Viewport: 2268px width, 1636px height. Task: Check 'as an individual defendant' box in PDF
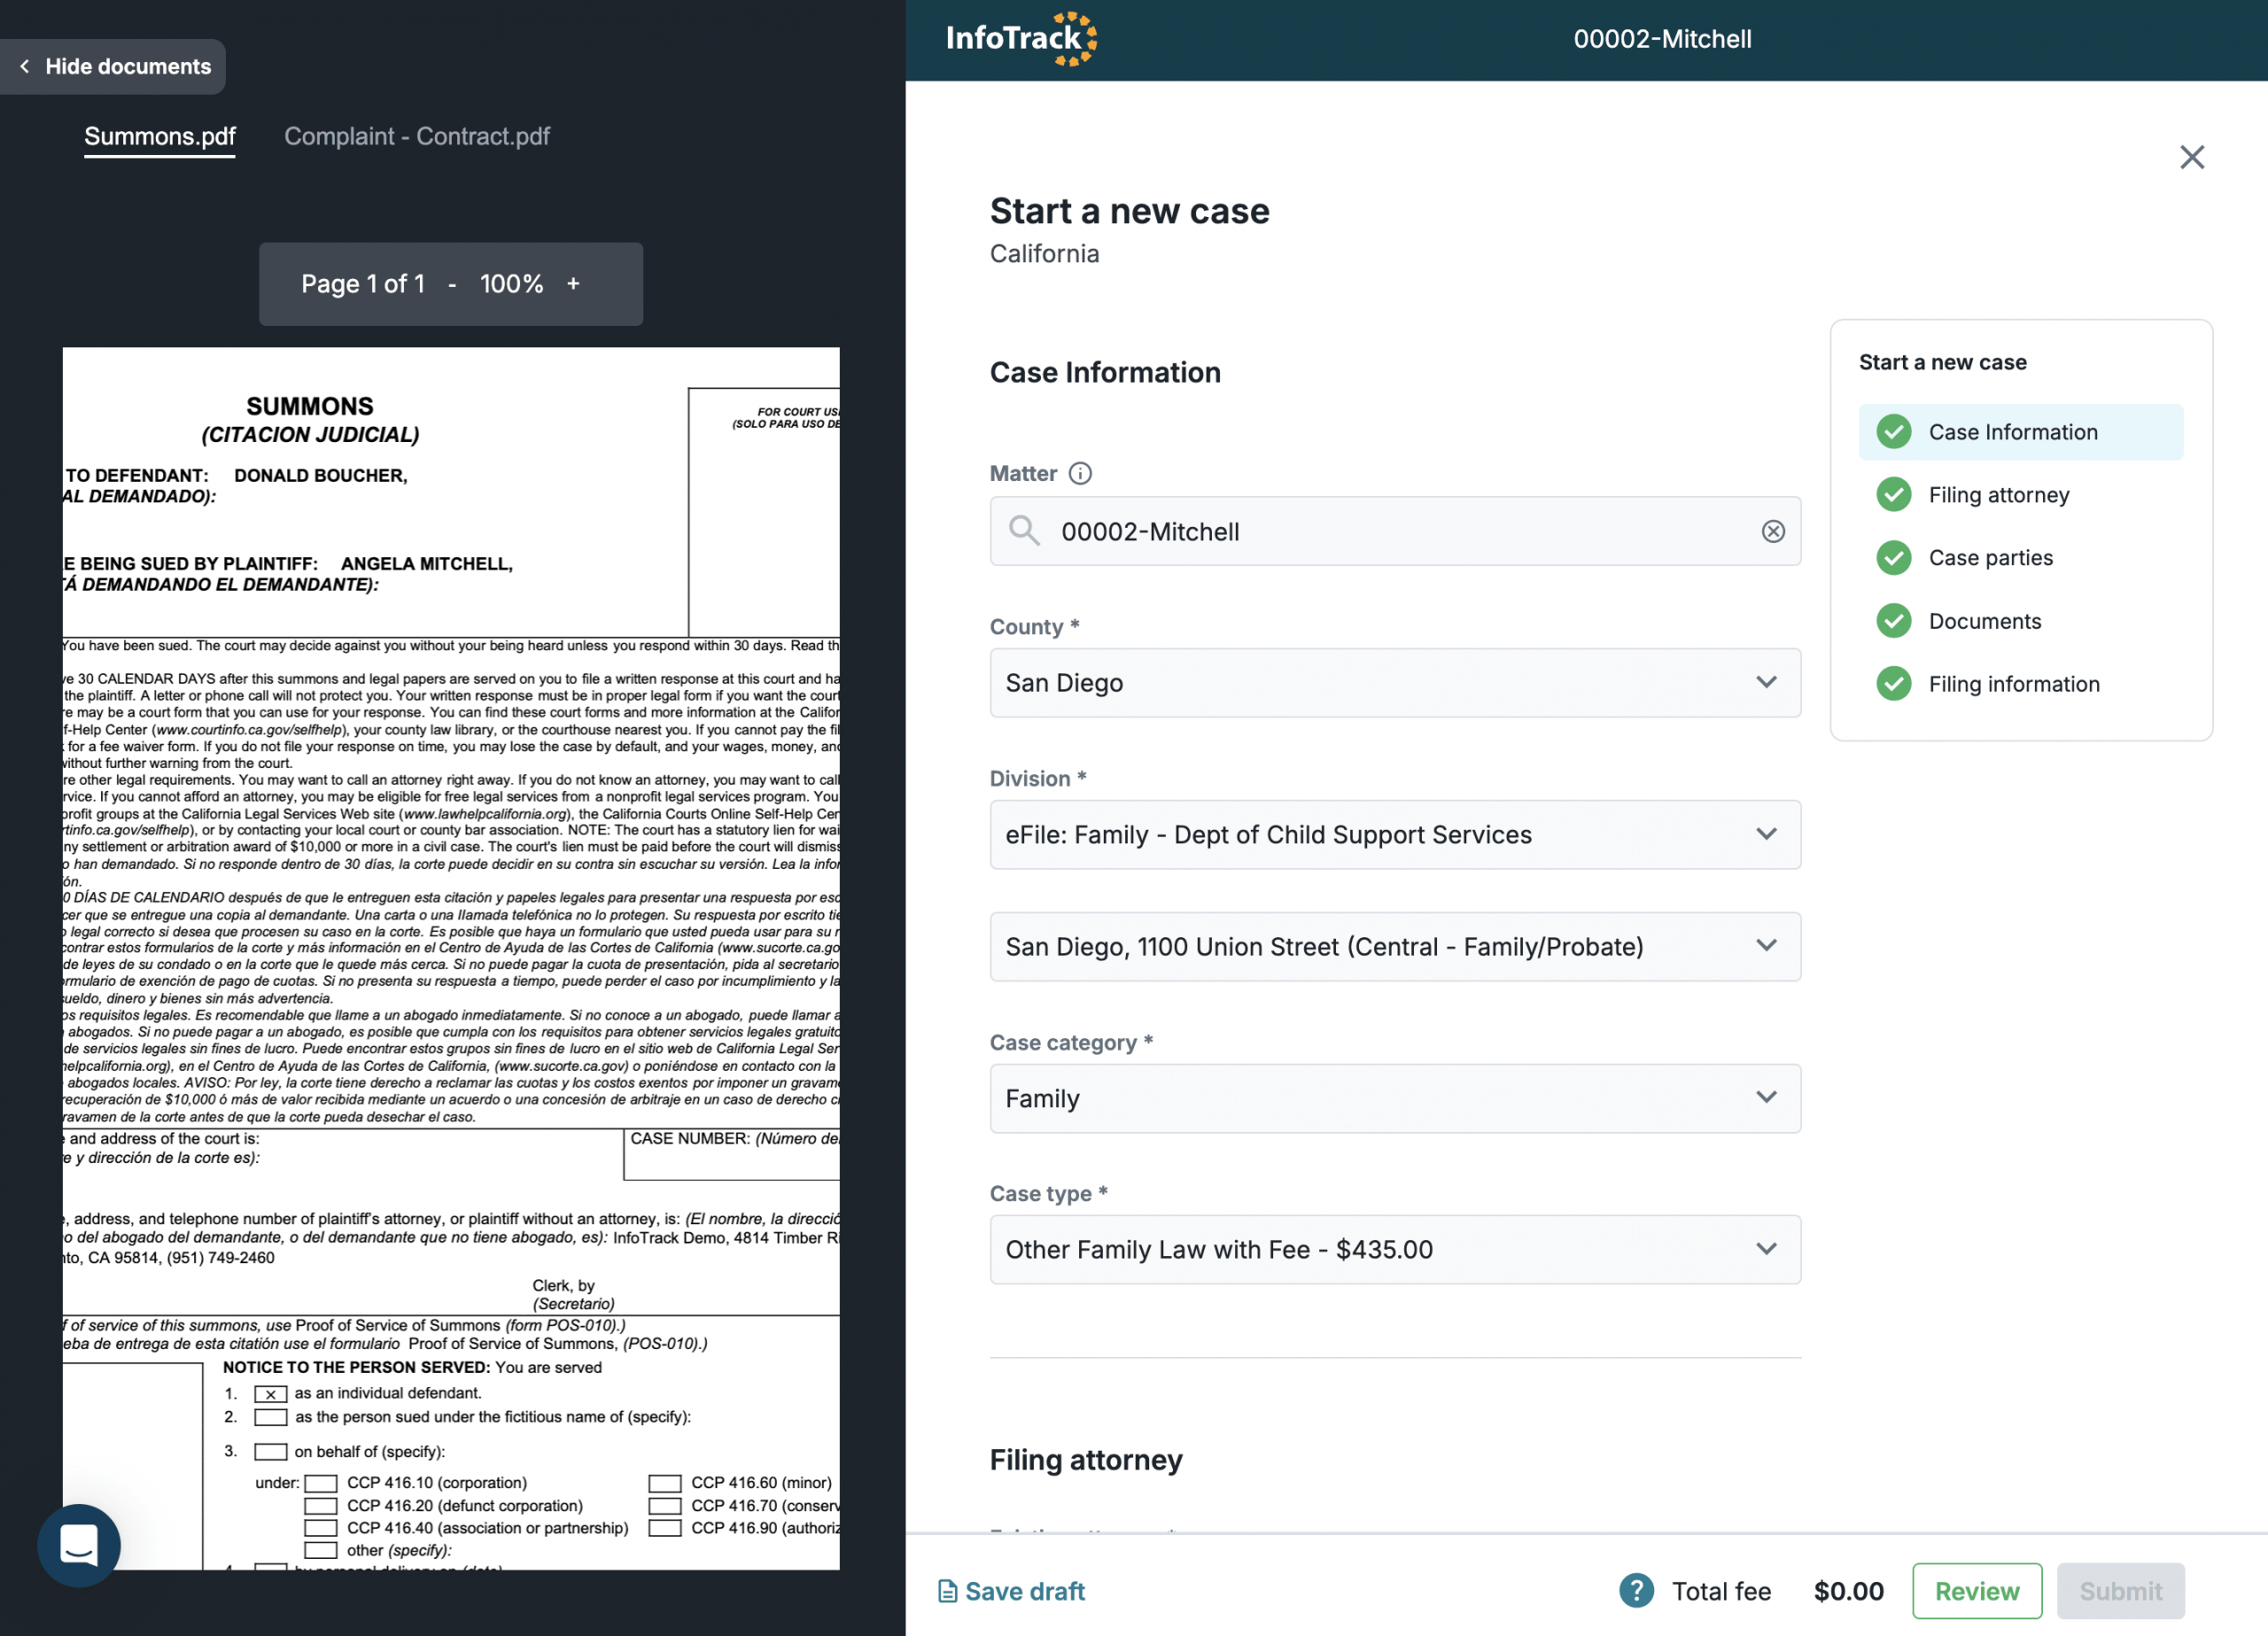coord(271,1394)
